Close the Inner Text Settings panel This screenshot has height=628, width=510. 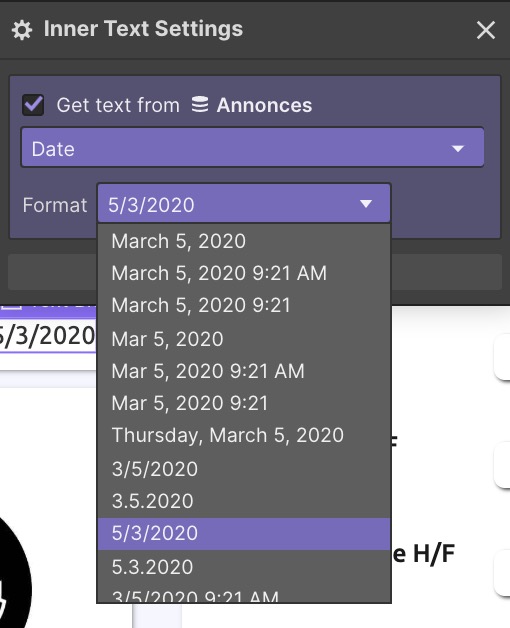(x=486, y=30)
